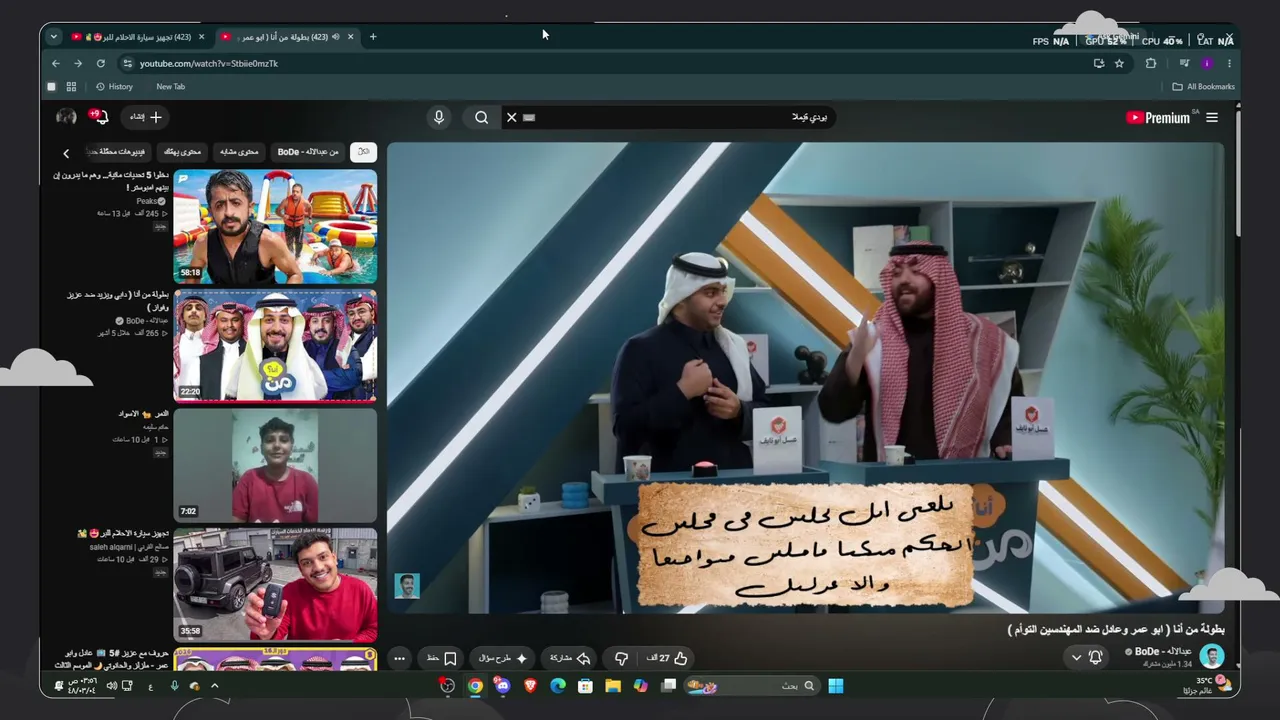
Task: Go forward in browser history
Action: 78,63
